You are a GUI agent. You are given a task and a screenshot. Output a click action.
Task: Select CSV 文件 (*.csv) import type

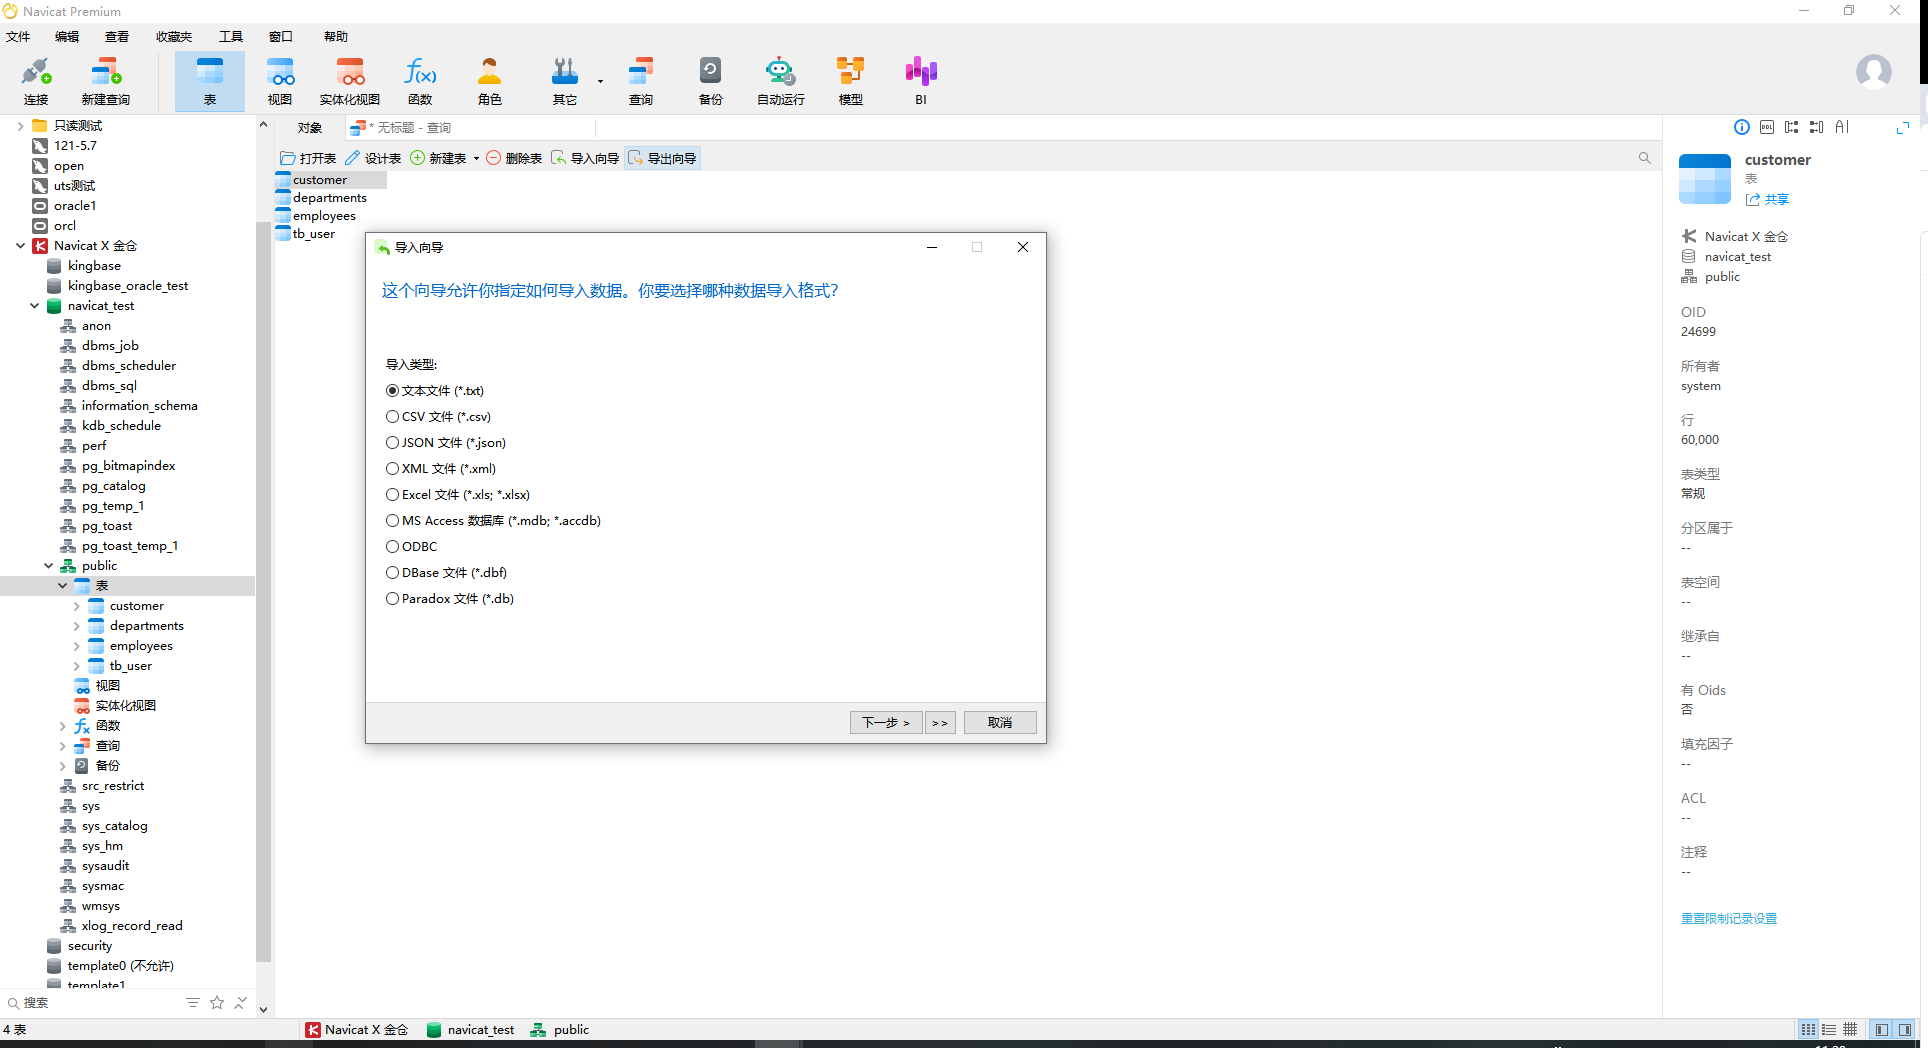click(438, 417)
